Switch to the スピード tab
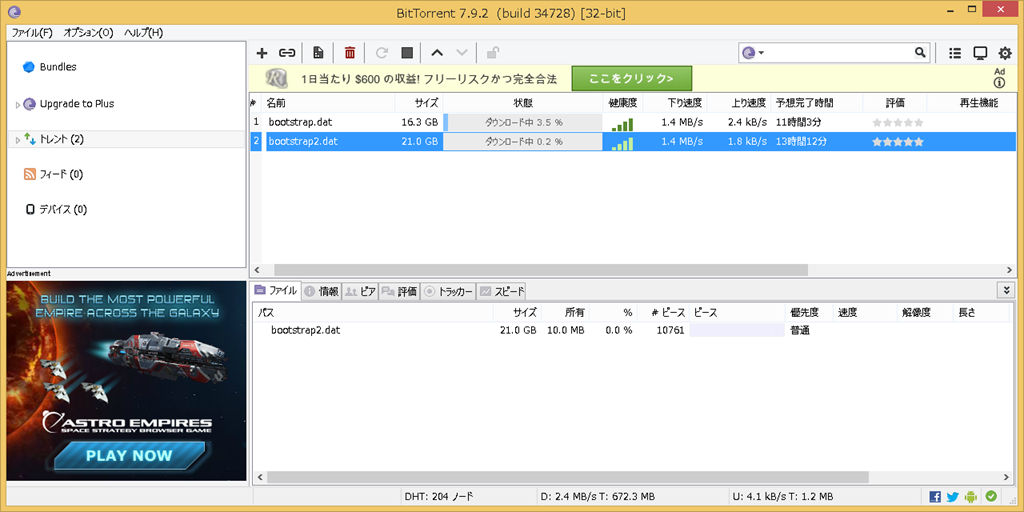1024x512 pixels. coord(501,292)
